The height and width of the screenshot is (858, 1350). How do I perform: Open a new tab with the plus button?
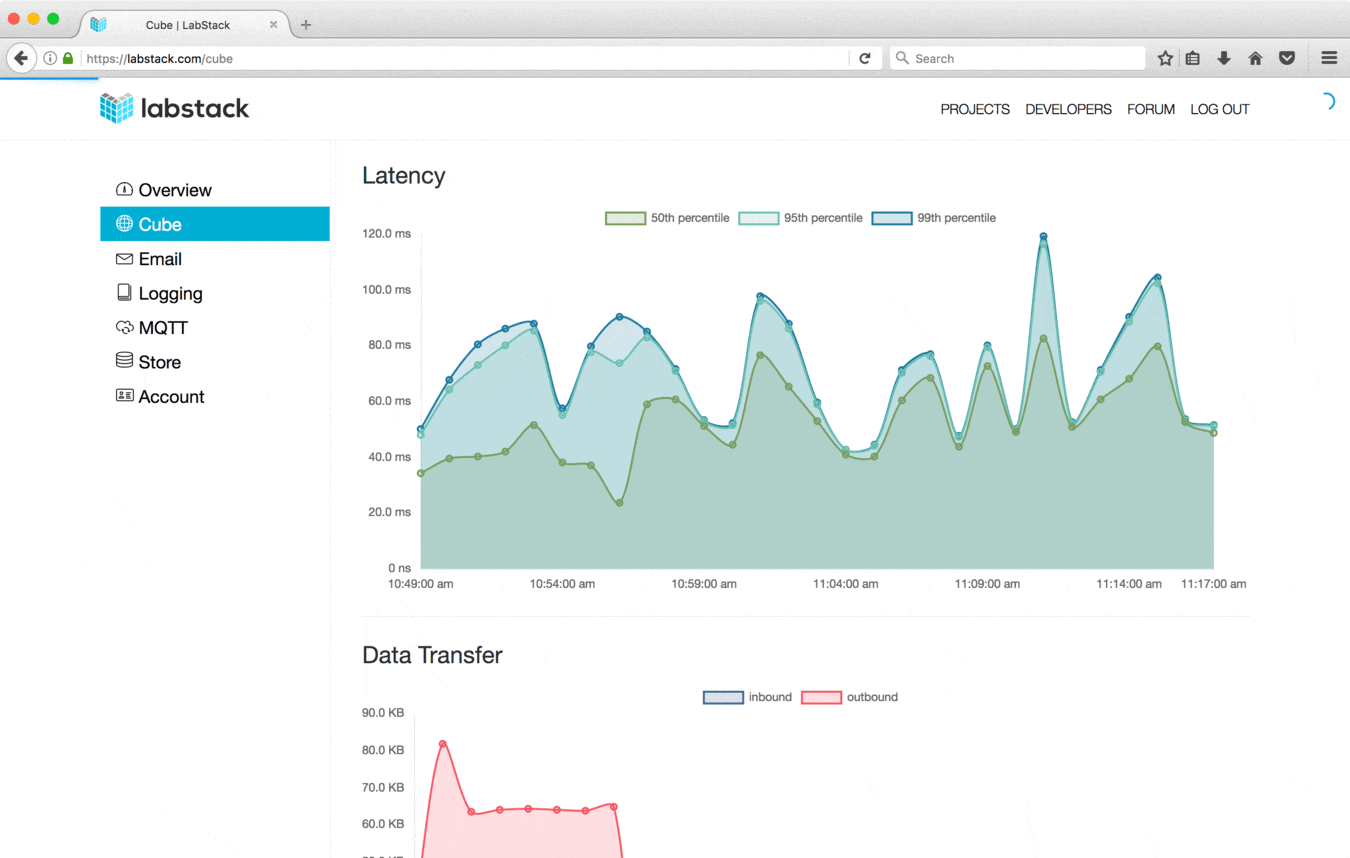point(306,25)
